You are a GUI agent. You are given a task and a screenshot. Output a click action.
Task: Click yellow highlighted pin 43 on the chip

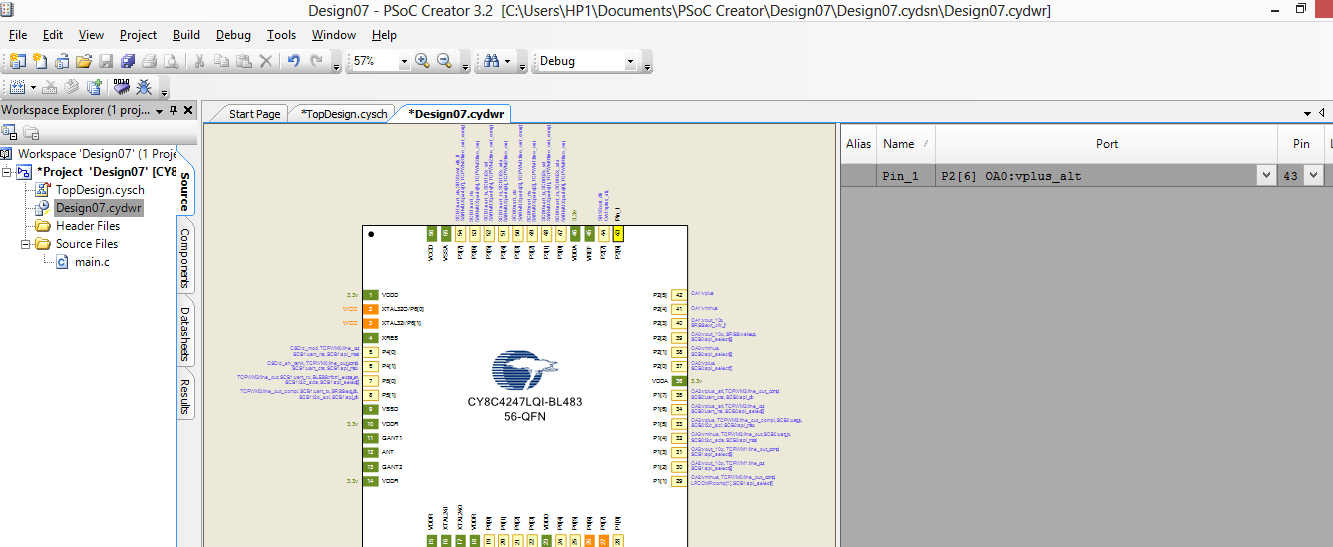pyautogui.click(x=618, y=232)
